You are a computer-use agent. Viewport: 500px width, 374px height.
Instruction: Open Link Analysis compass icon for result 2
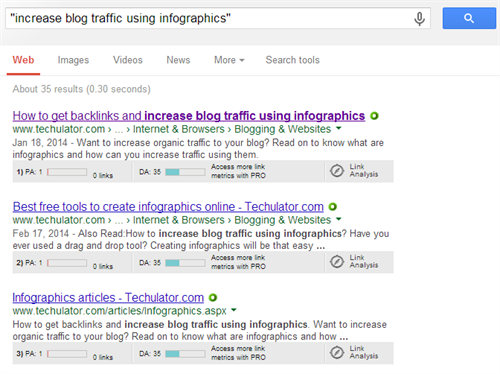[337, 262]
